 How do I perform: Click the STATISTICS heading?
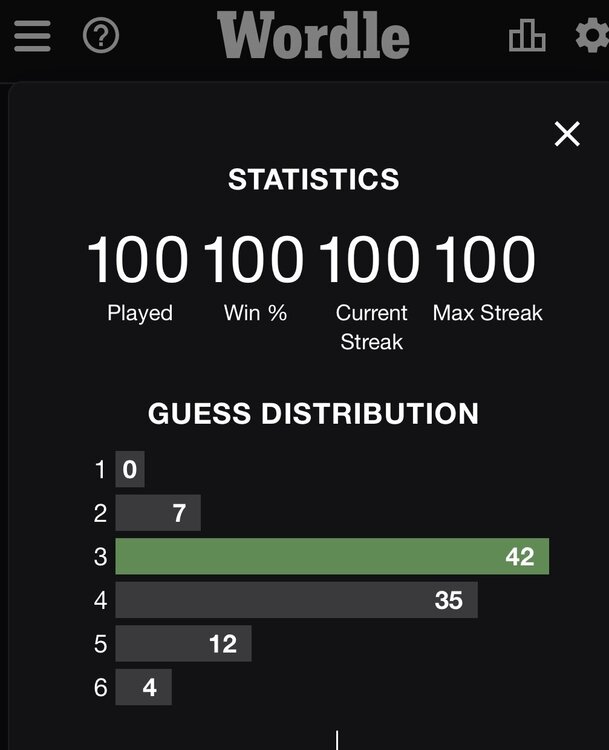click(313, 179)
